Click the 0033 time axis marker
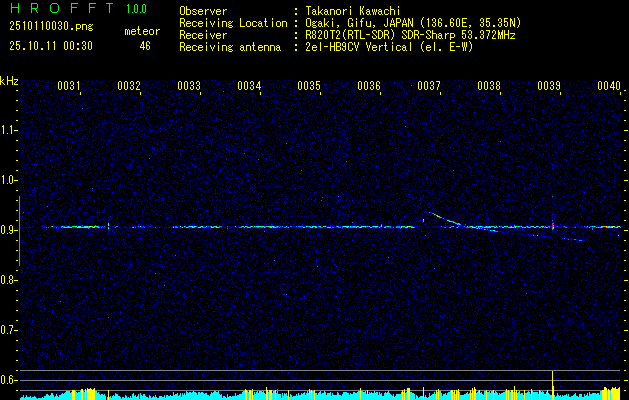Screen dimensions: 629x400 (x=189, y=86)
